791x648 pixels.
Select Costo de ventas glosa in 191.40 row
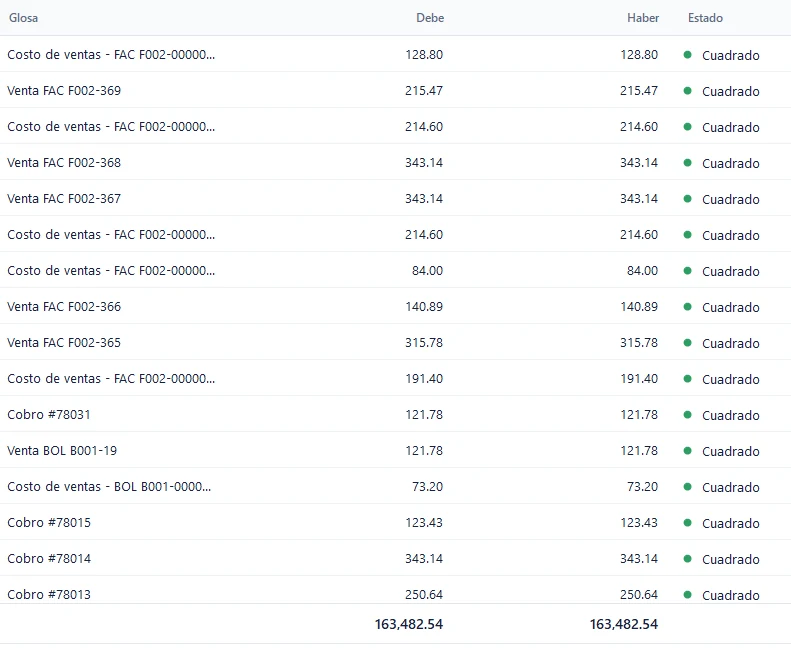pos(111,379)
